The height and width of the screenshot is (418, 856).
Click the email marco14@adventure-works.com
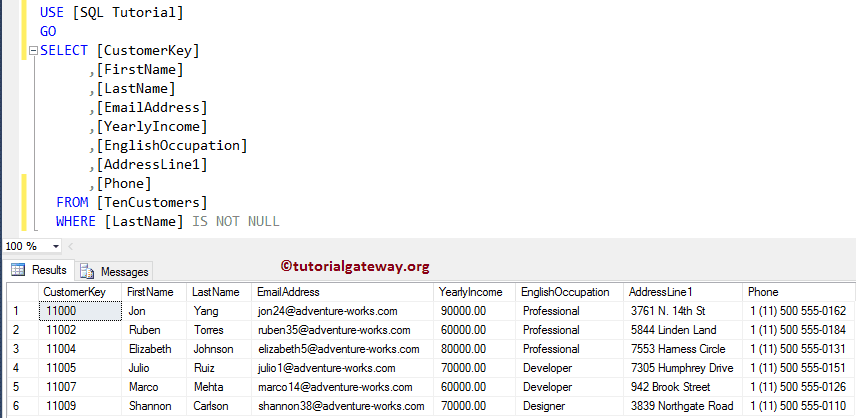(x=342, y=387)
